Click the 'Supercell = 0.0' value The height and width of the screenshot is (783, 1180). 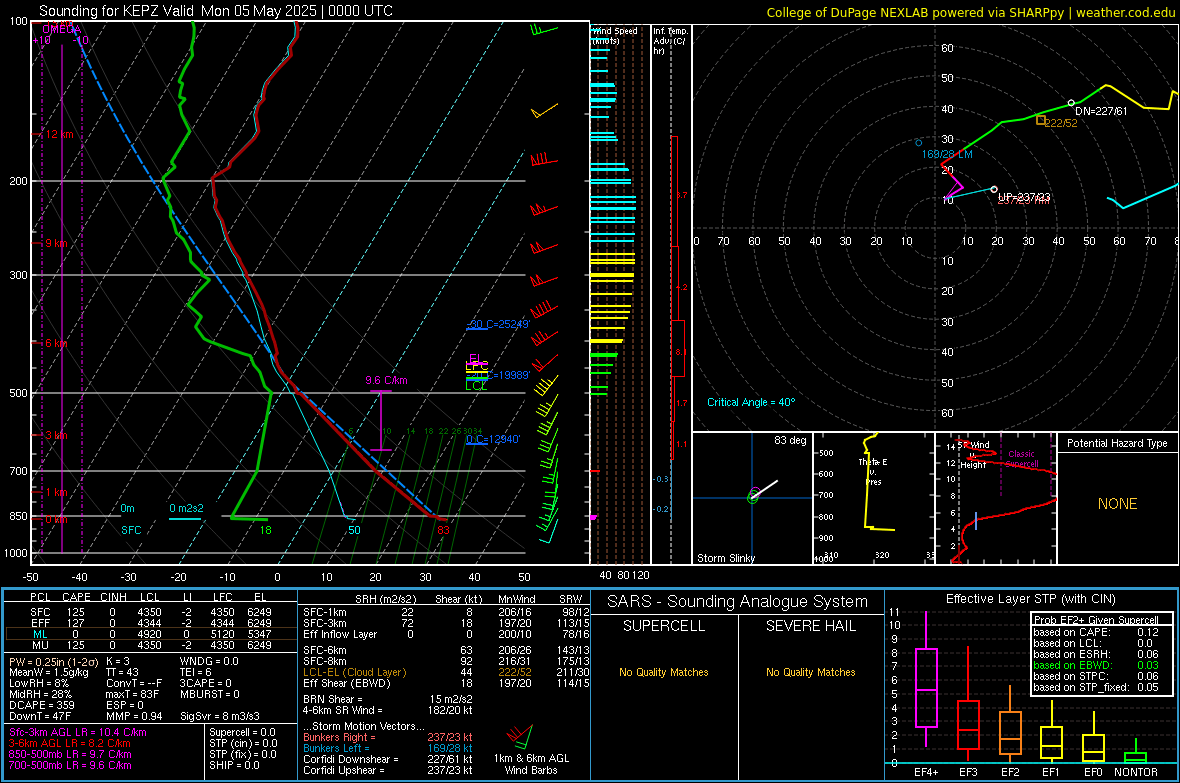tap(242, 732)
